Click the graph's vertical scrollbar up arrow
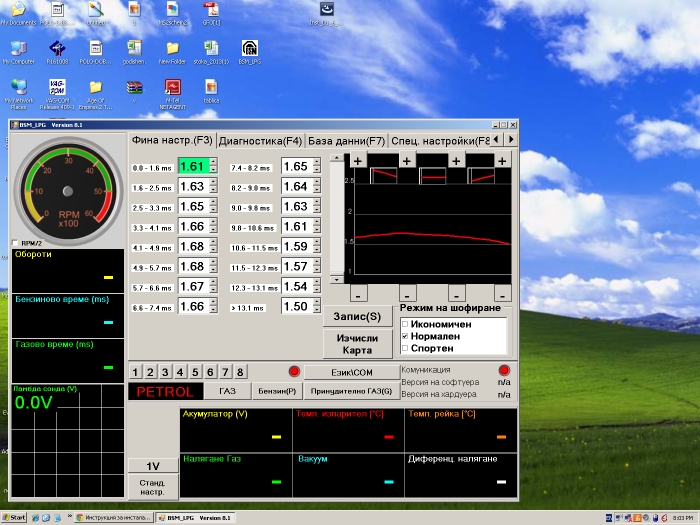Screen dimensions: 700x525 pos(335,159)
